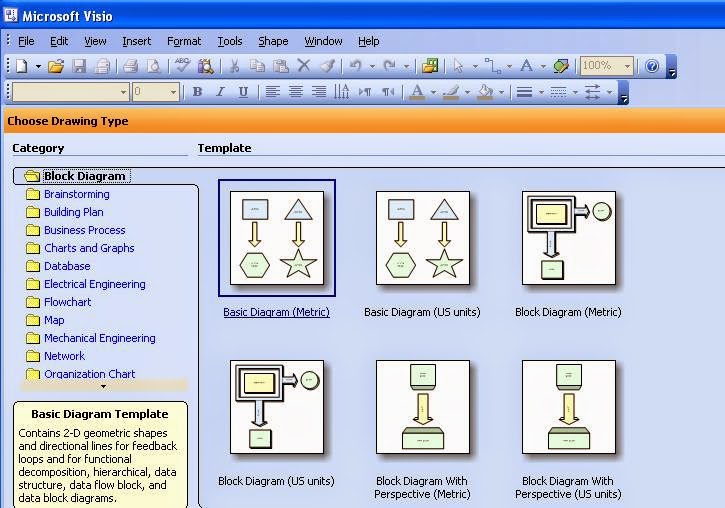
Task: Open the New drawing dropdown arrow
Action: (38, 67)
